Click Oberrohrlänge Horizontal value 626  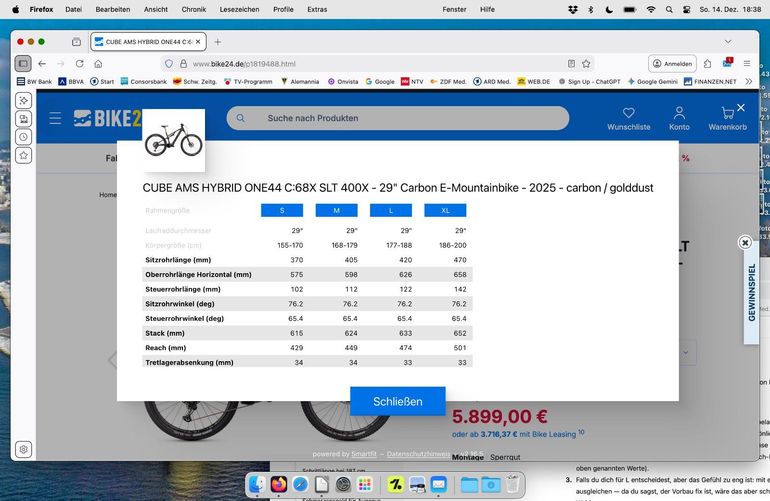click(405, 275)
